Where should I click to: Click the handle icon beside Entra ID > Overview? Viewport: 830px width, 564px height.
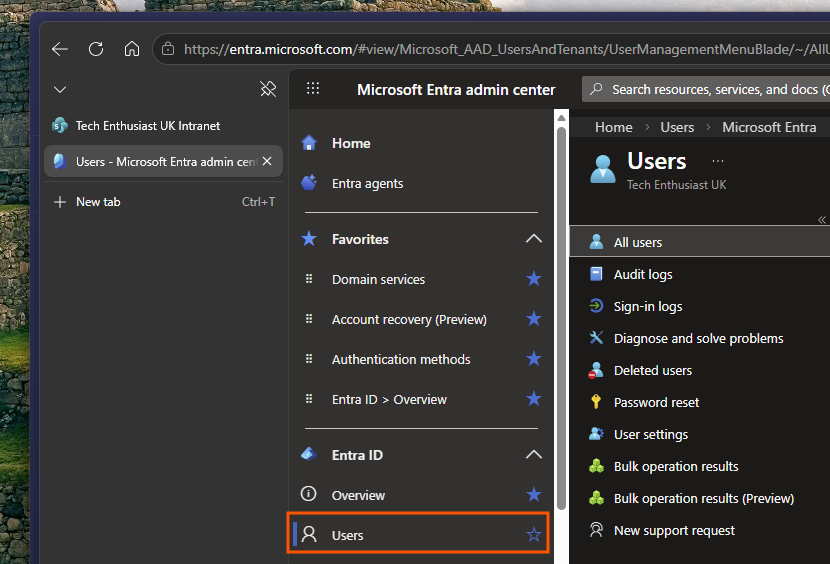point(309,399)
